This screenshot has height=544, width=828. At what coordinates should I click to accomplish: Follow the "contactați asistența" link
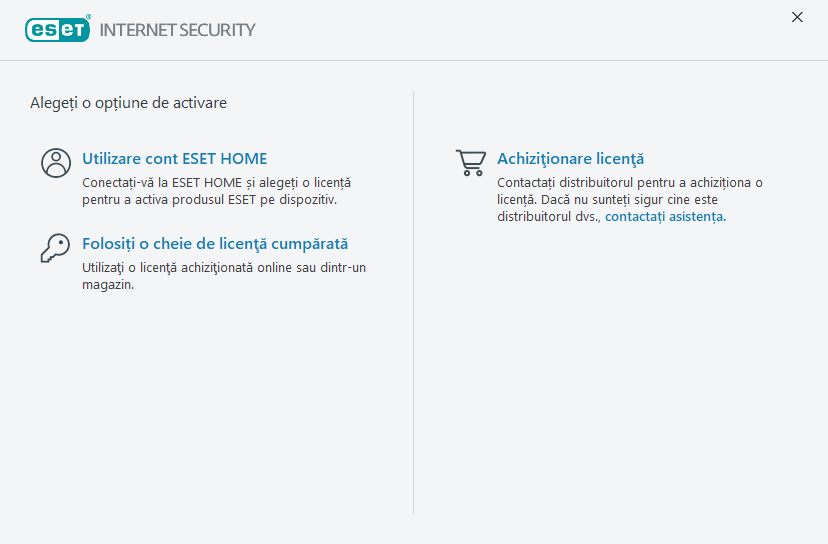(665, 216)
